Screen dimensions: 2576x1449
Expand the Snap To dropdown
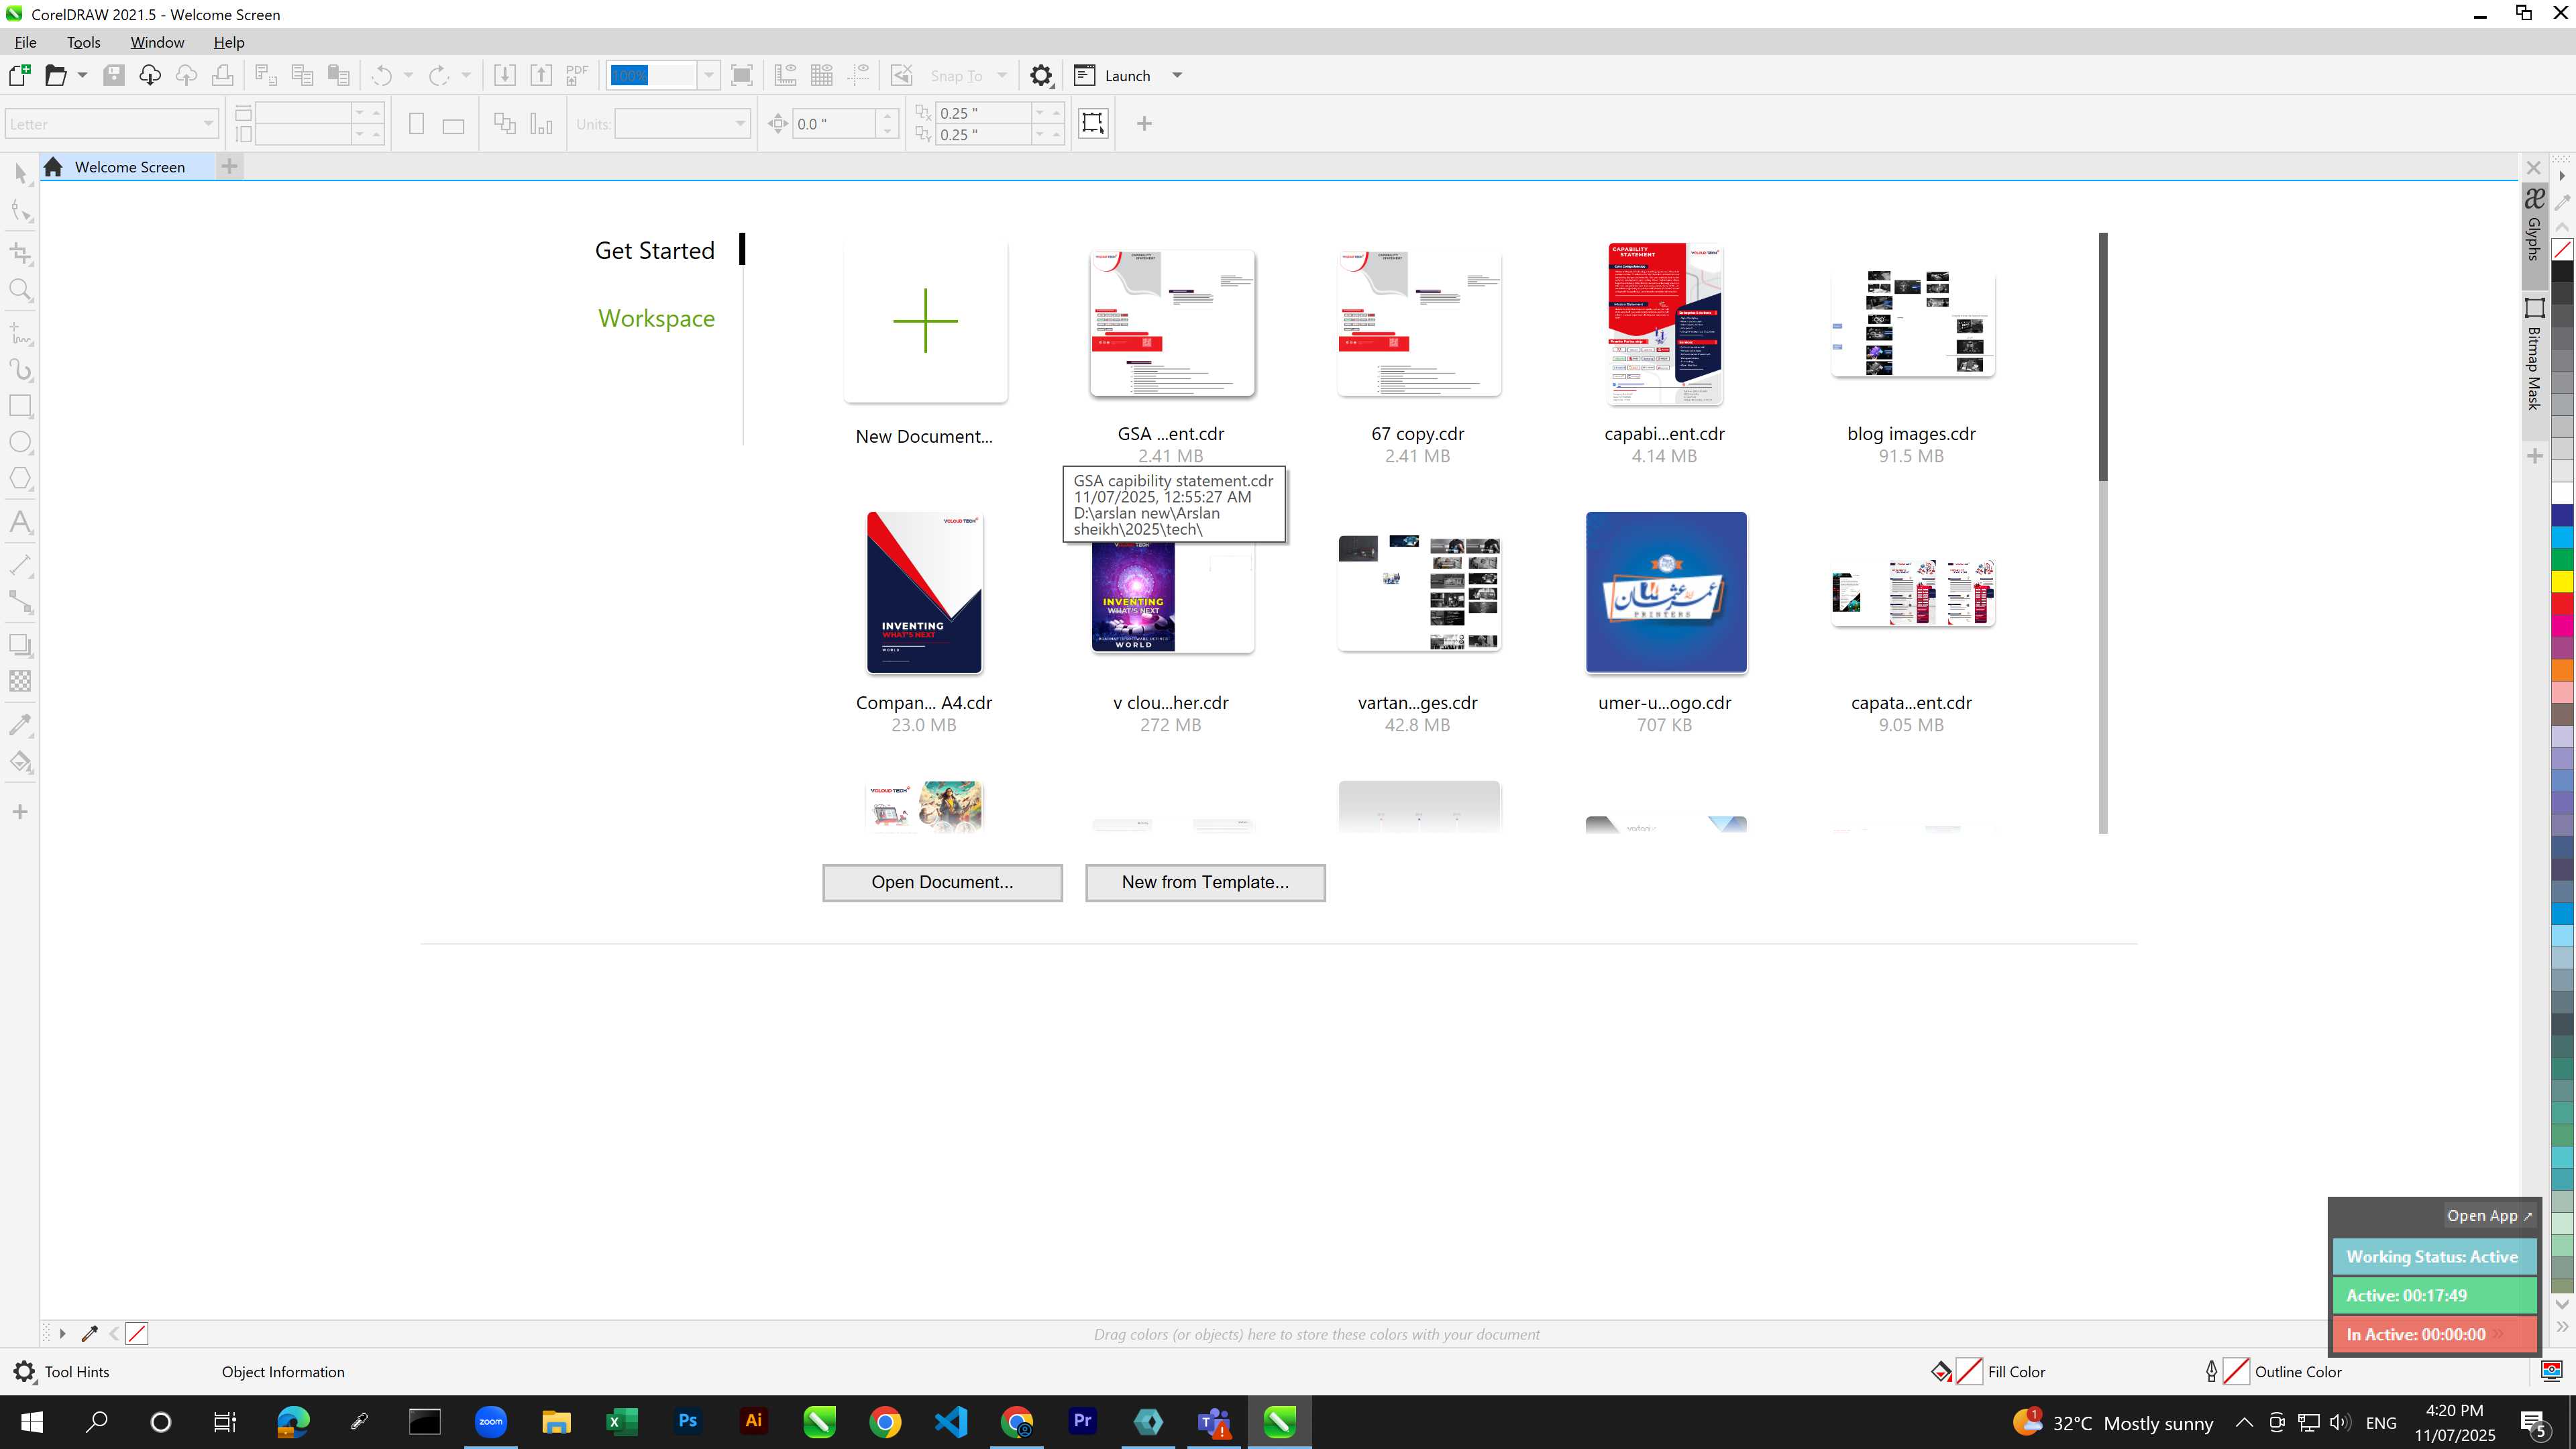(x=1002, y=75)
